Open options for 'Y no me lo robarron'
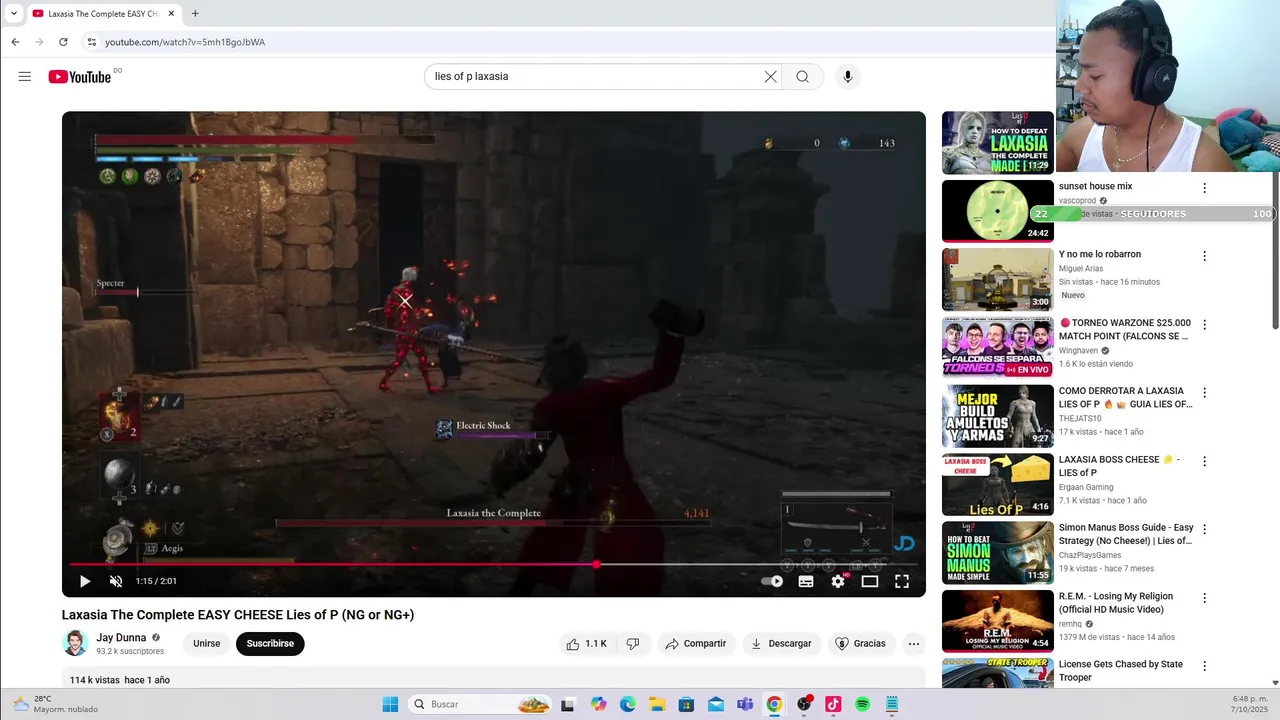Screen dimensions: 1280x720 1204,256
